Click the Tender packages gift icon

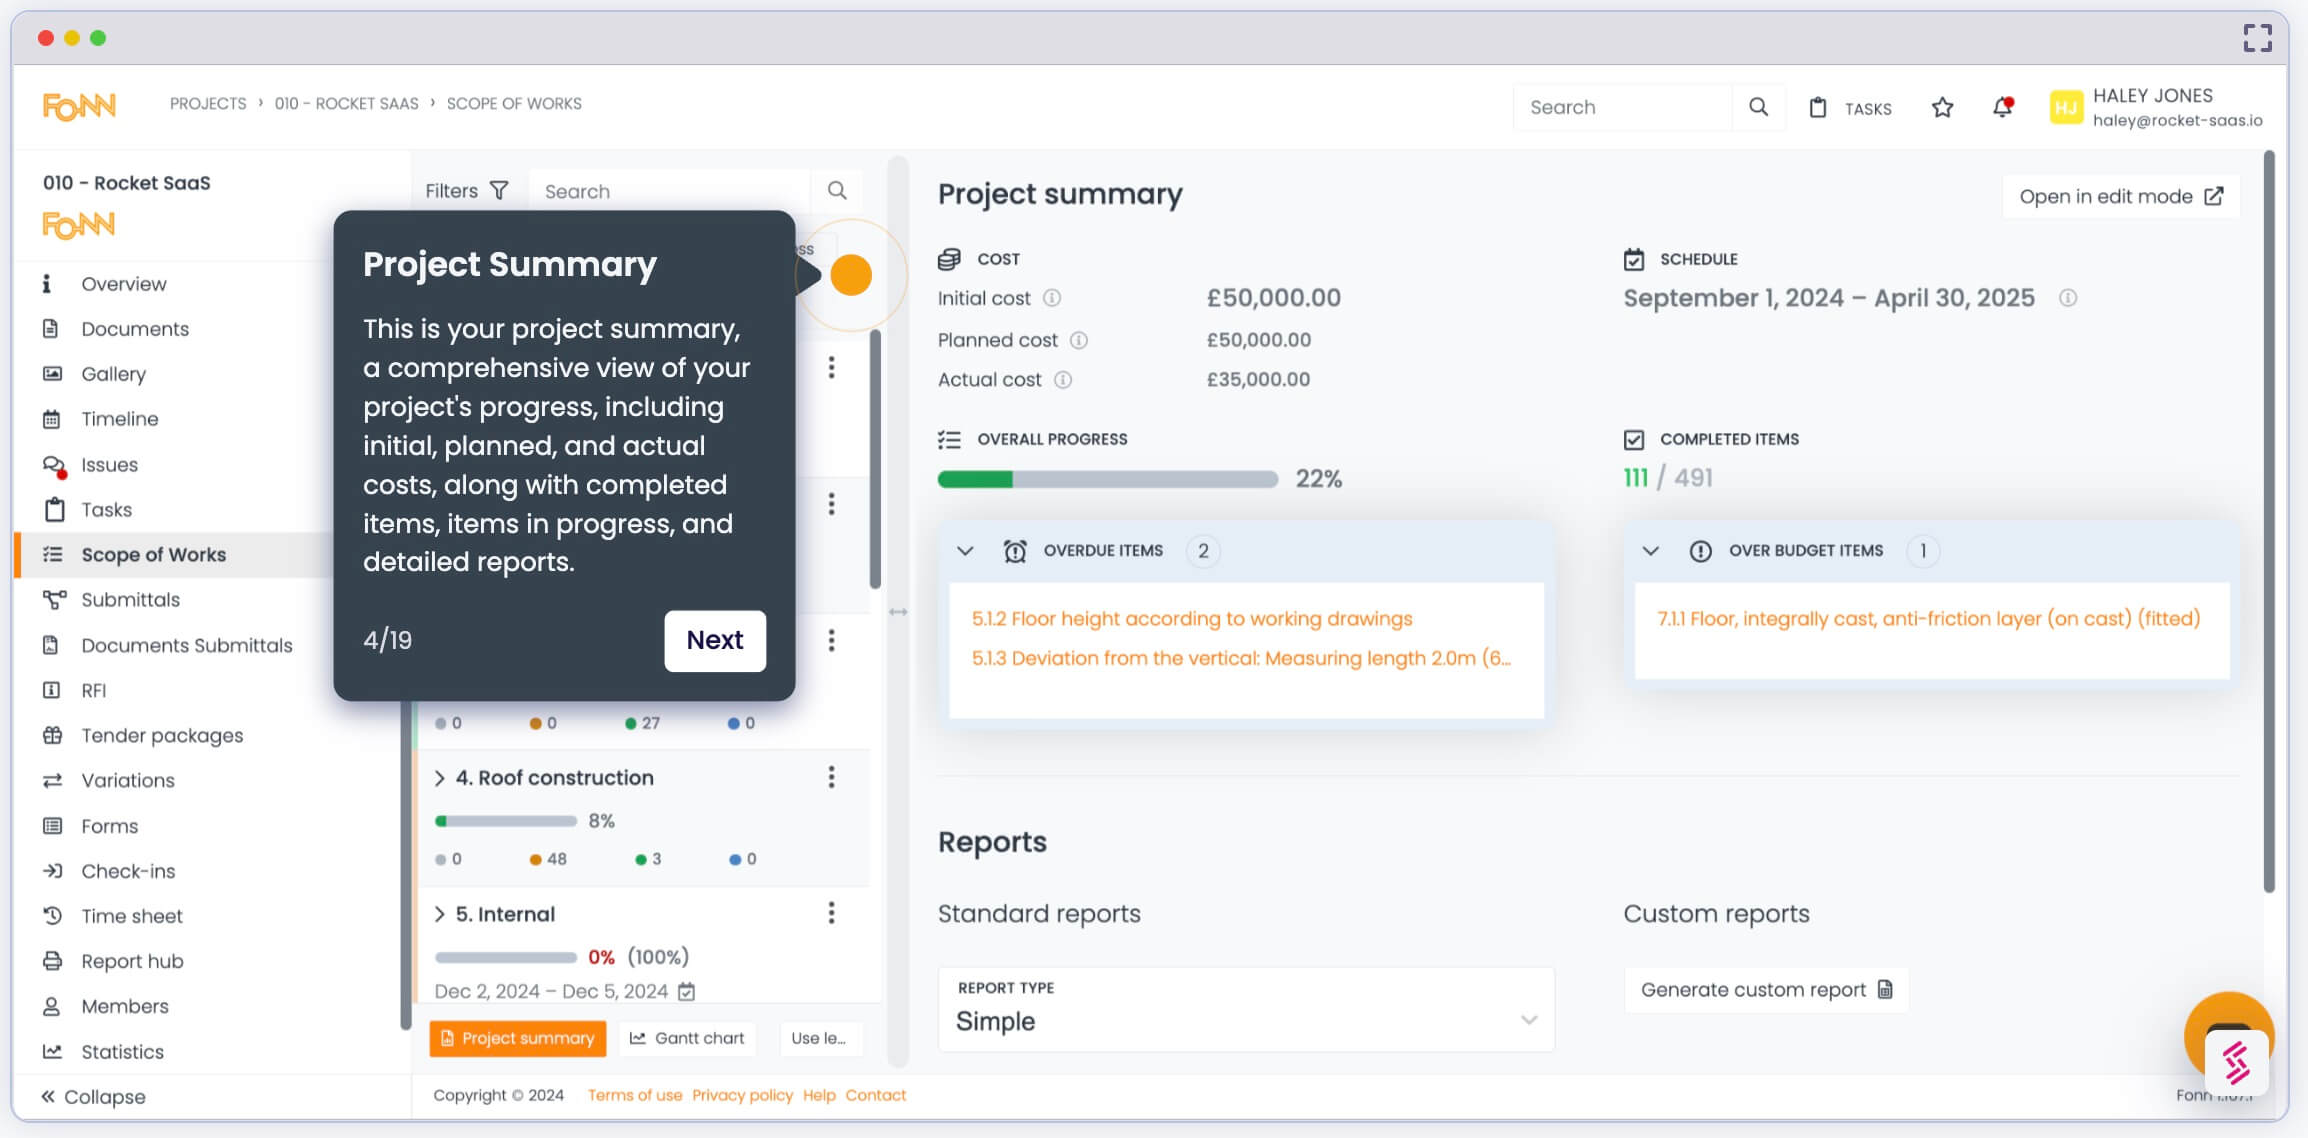point(53,735)
